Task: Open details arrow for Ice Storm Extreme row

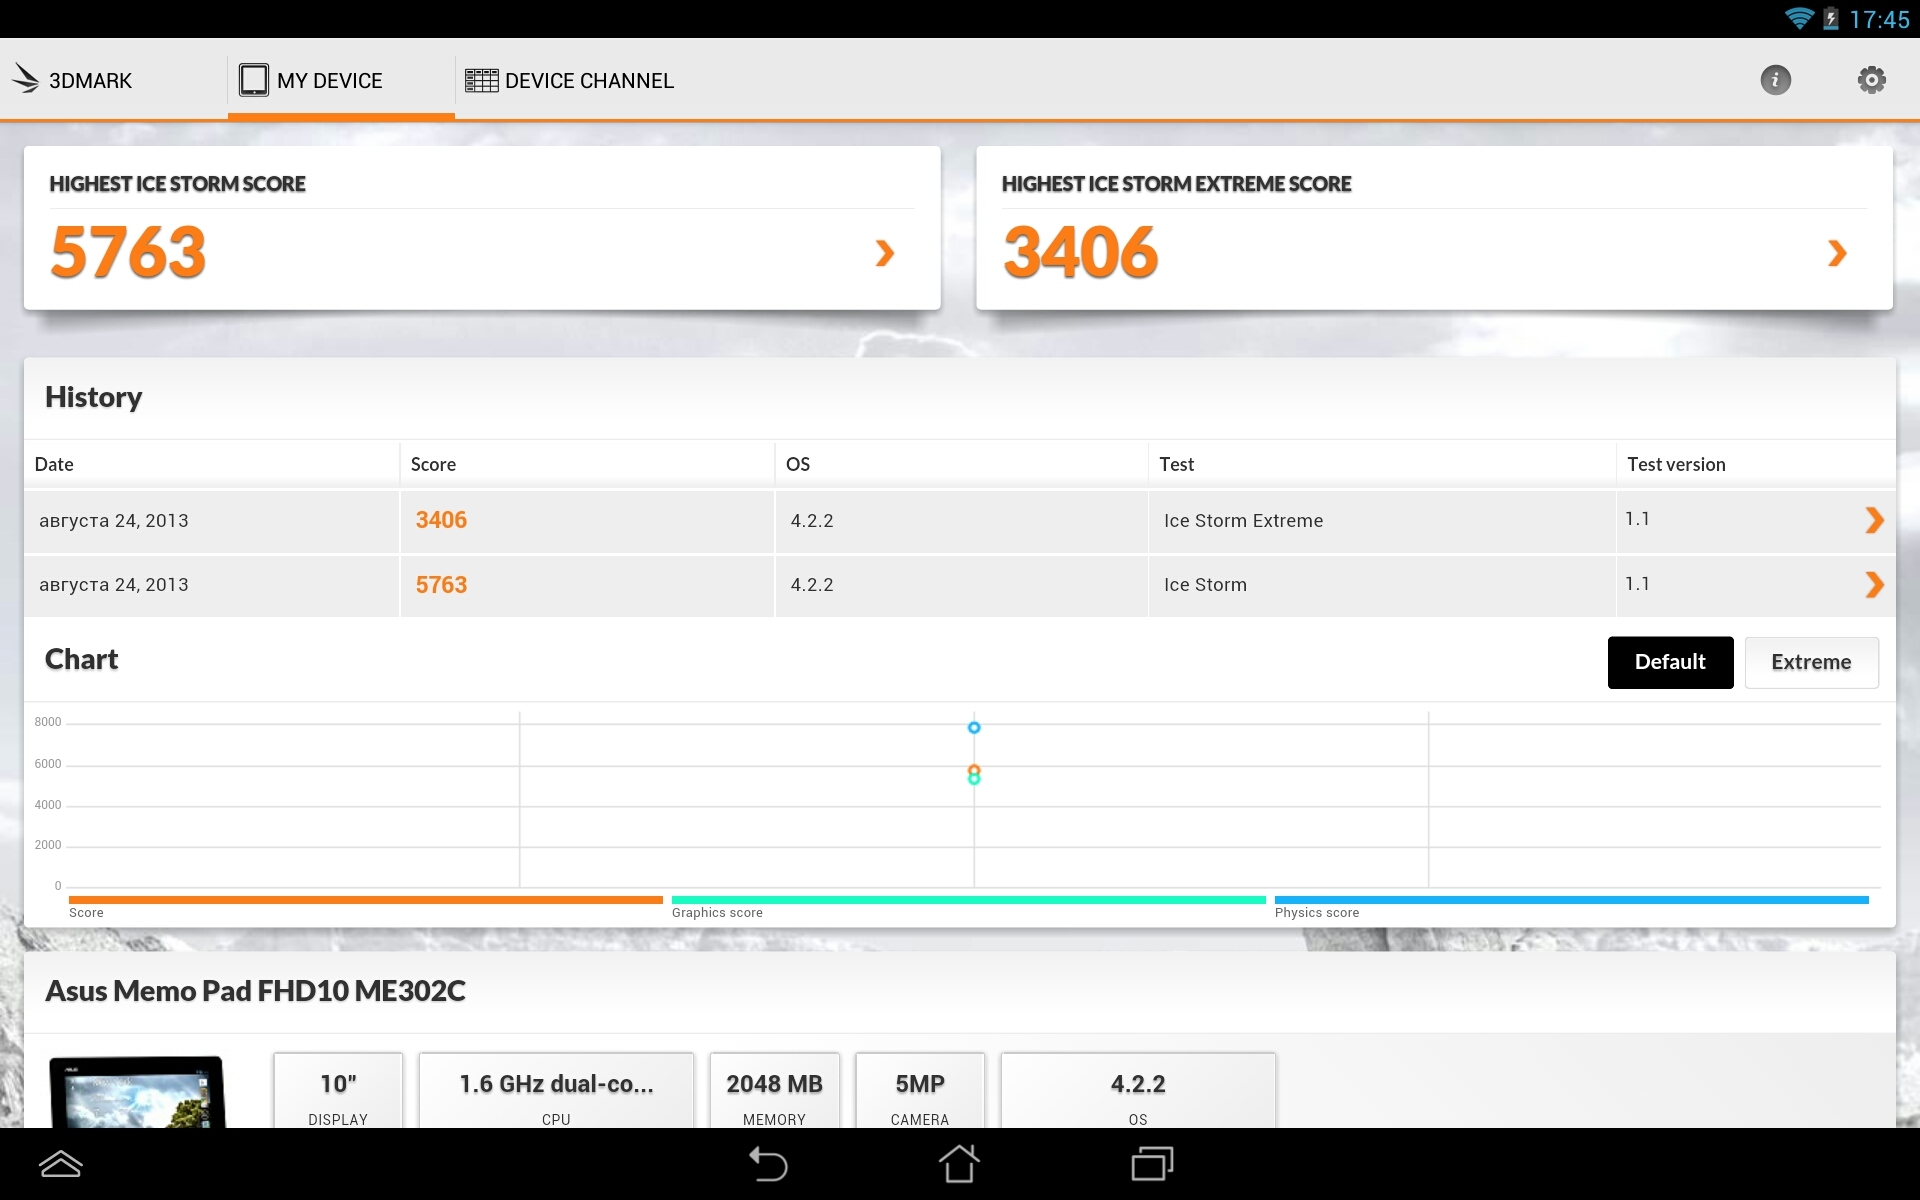Action: tap(1874, 520)
